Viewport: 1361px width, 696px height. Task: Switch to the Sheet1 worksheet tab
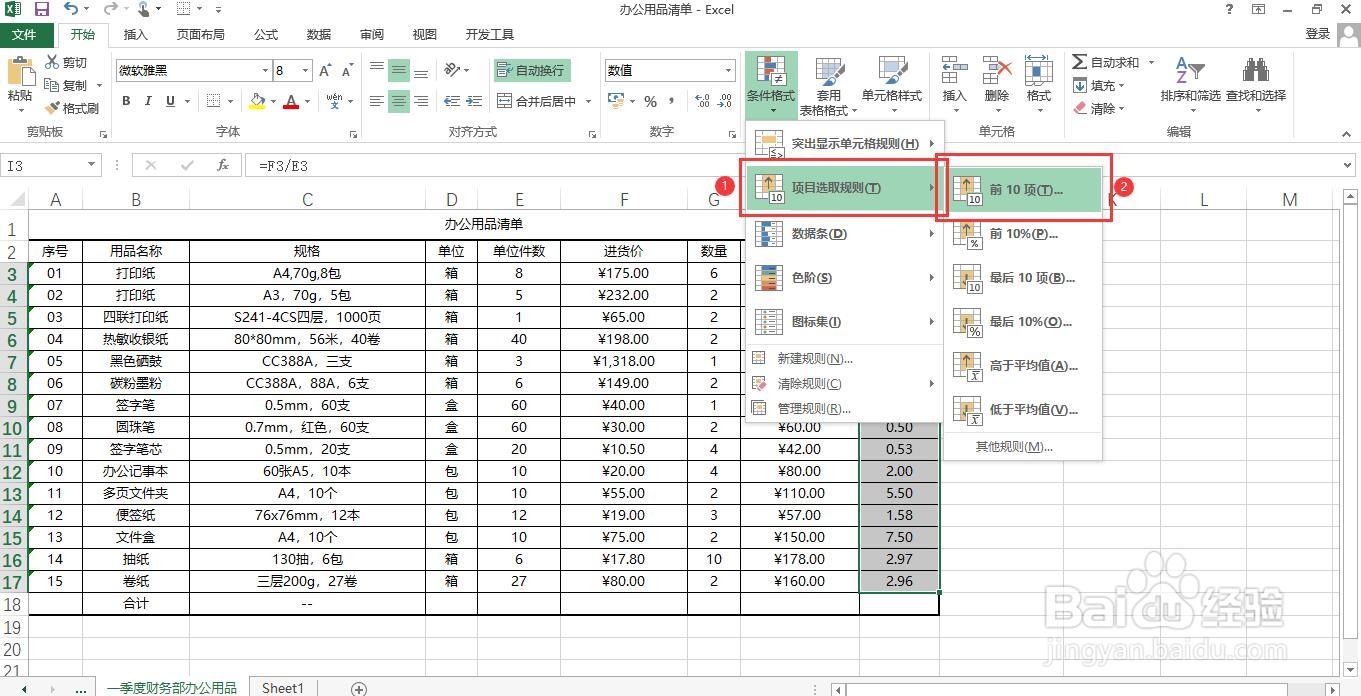click(x=281, y=687)
